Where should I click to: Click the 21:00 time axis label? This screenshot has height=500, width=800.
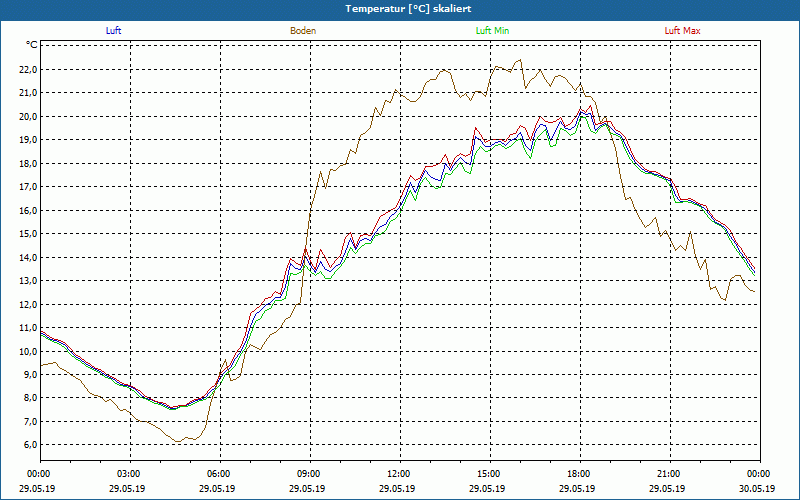(x=670, y=474)
